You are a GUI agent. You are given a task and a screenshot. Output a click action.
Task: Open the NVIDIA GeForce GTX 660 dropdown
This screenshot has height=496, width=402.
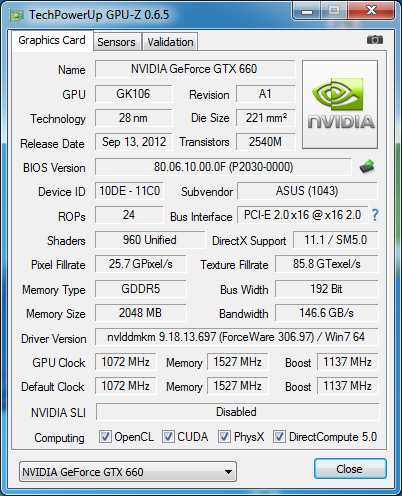coord(128,472)
